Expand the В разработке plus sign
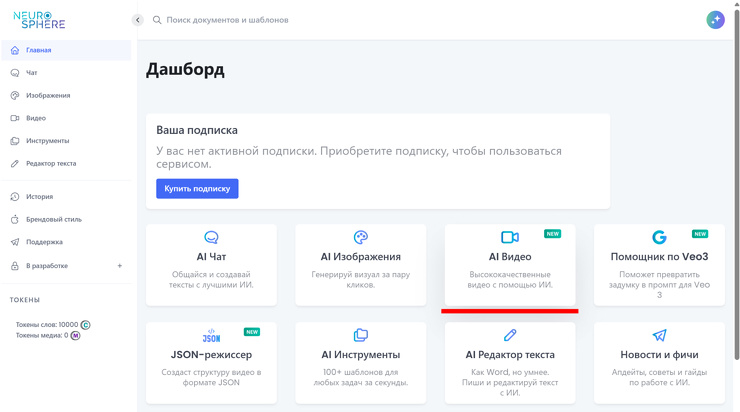Image resolution: width=740 pixels, height=412 pixels. click(x=120, y=266)
